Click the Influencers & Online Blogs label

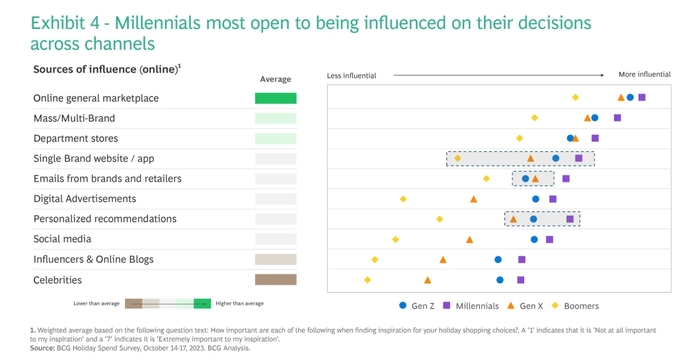coord(93,259)
